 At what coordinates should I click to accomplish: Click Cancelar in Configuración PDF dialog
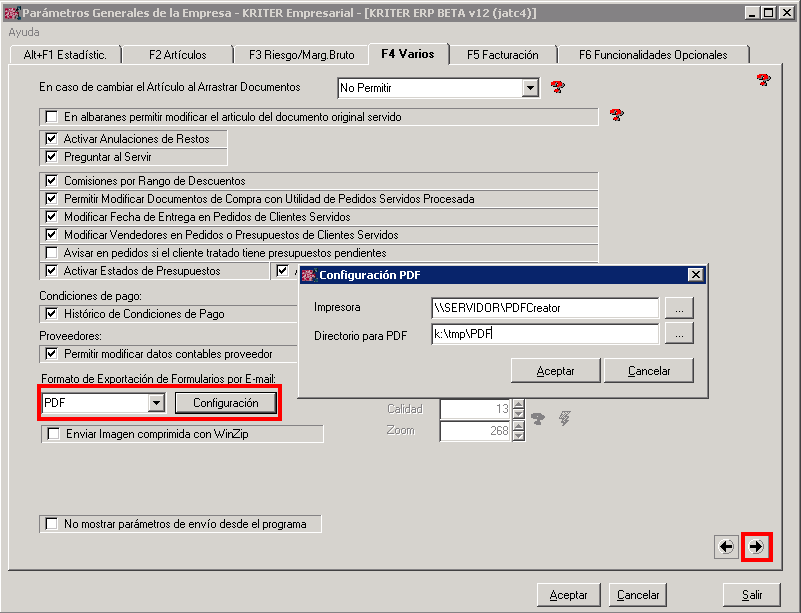649,371
